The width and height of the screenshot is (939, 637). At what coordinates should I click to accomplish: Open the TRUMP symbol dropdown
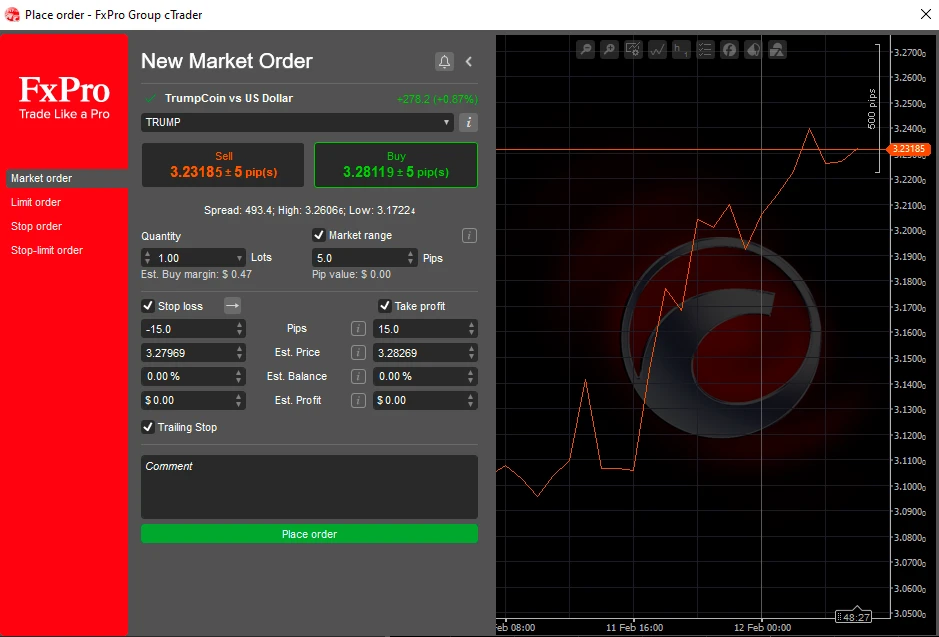tap(296, 122)
